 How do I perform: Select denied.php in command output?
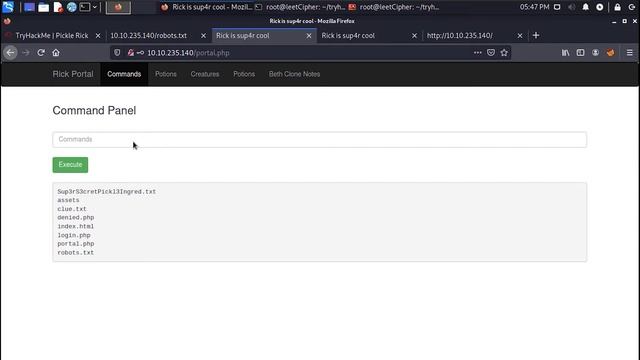pos(76,218)
